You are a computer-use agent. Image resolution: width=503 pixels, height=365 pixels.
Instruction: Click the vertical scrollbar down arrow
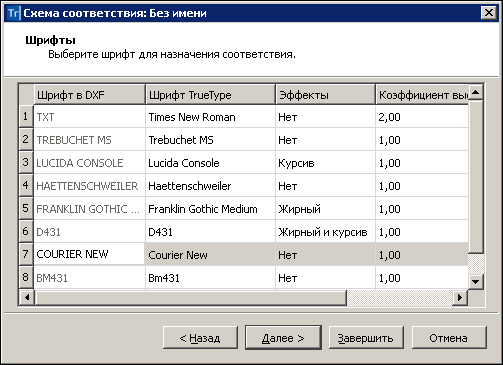click(476, 282)
